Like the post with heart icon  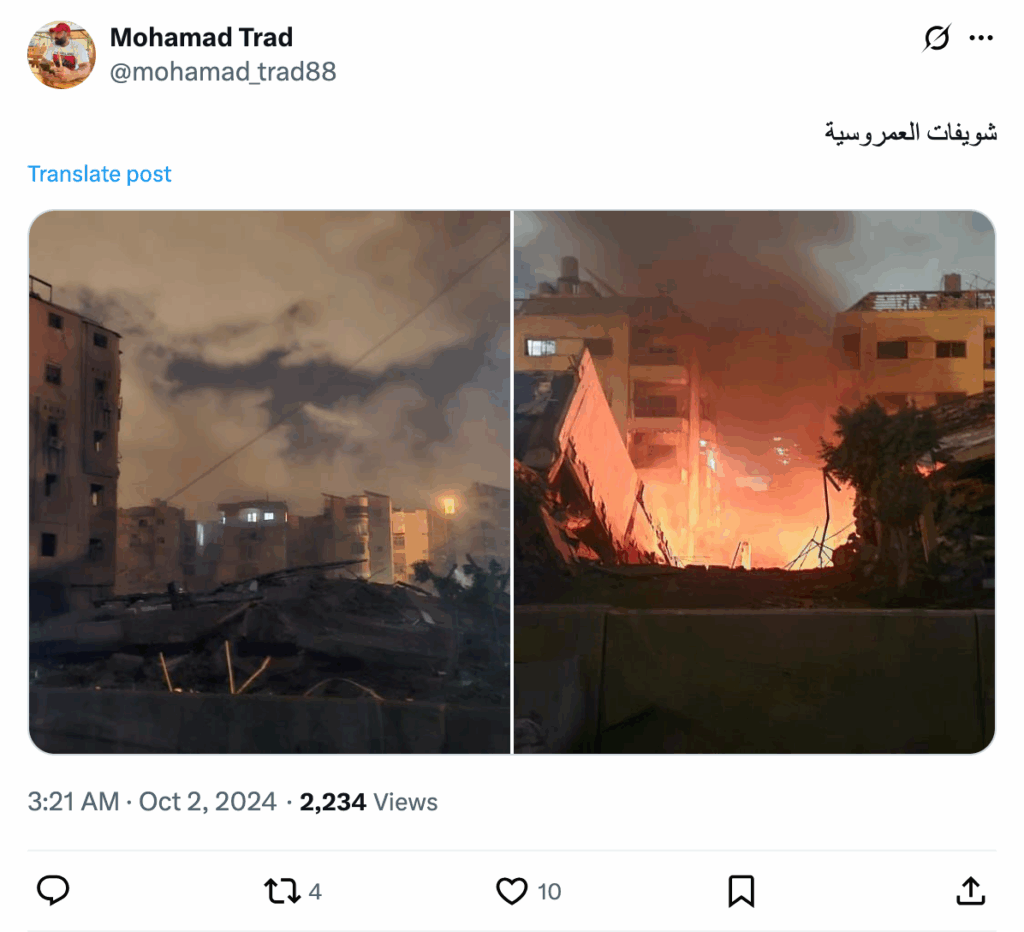pos(511,891)
